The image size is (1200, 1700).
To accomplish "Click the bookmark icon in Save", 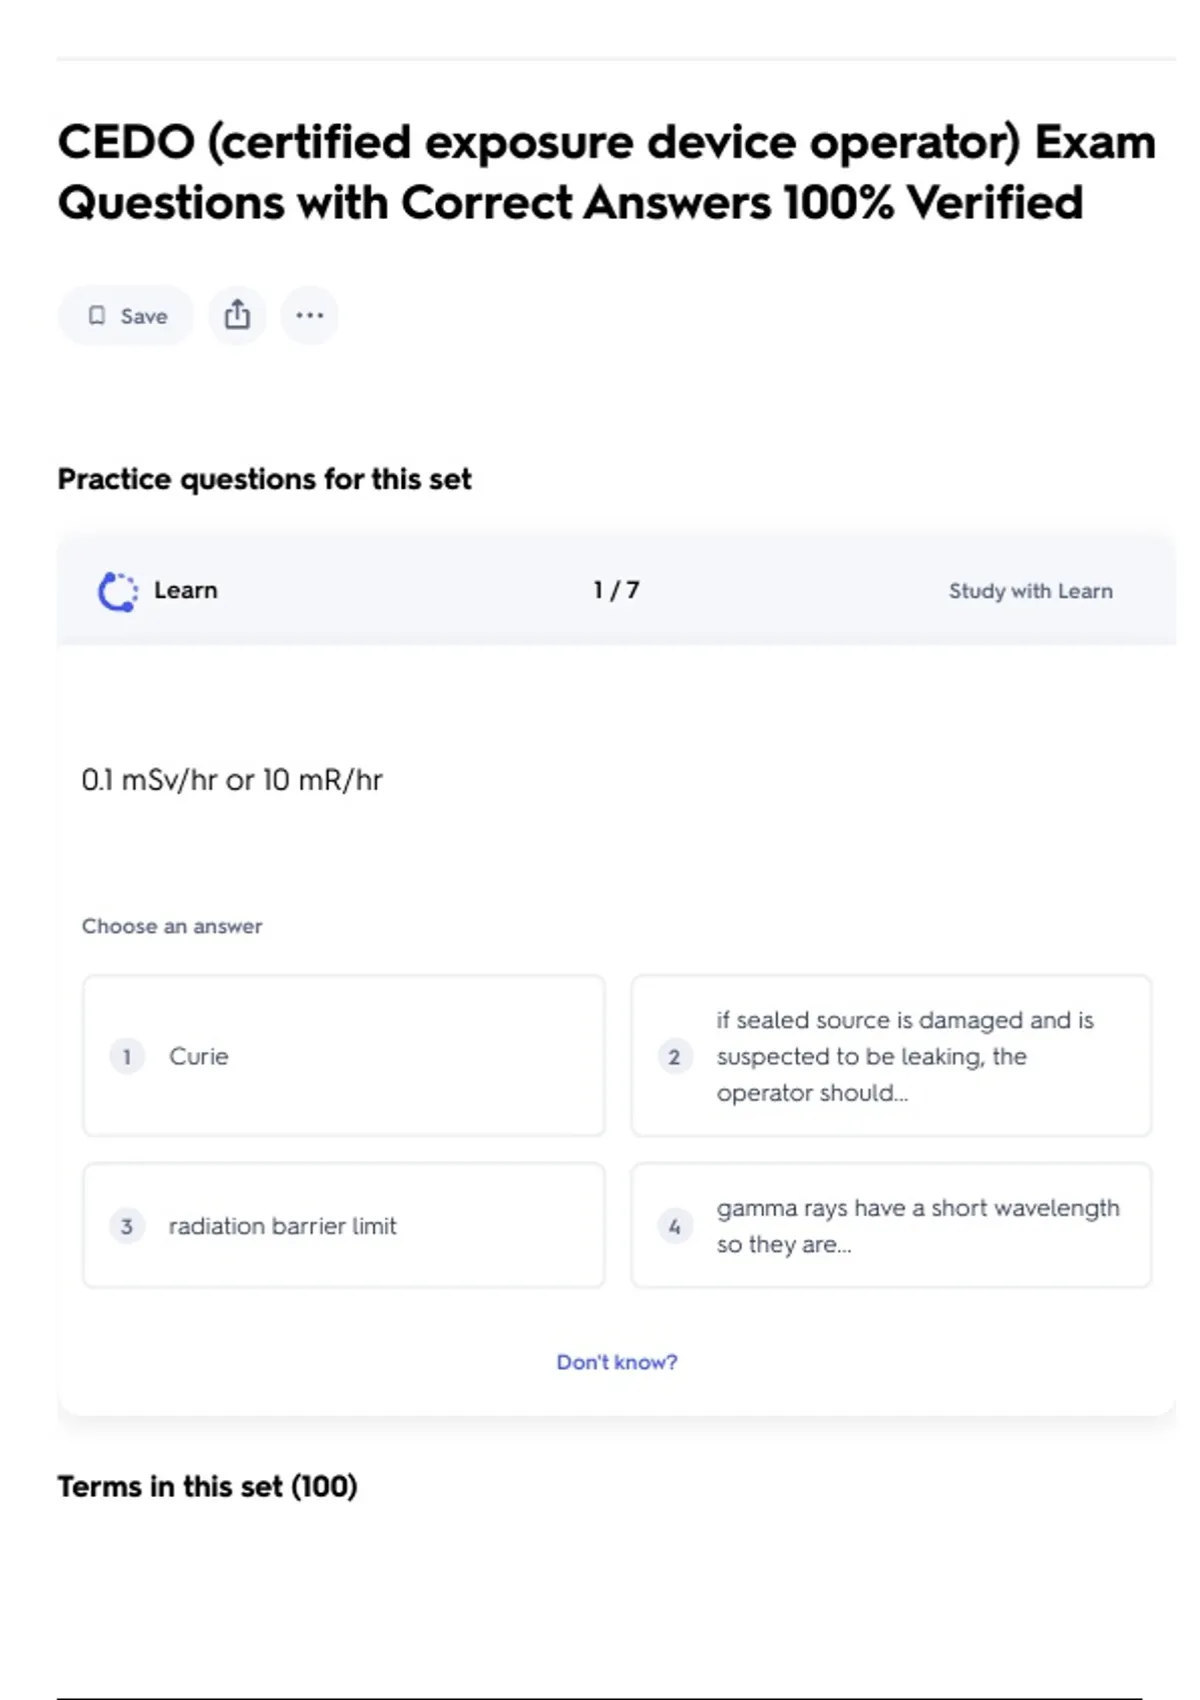I will 97,316.
